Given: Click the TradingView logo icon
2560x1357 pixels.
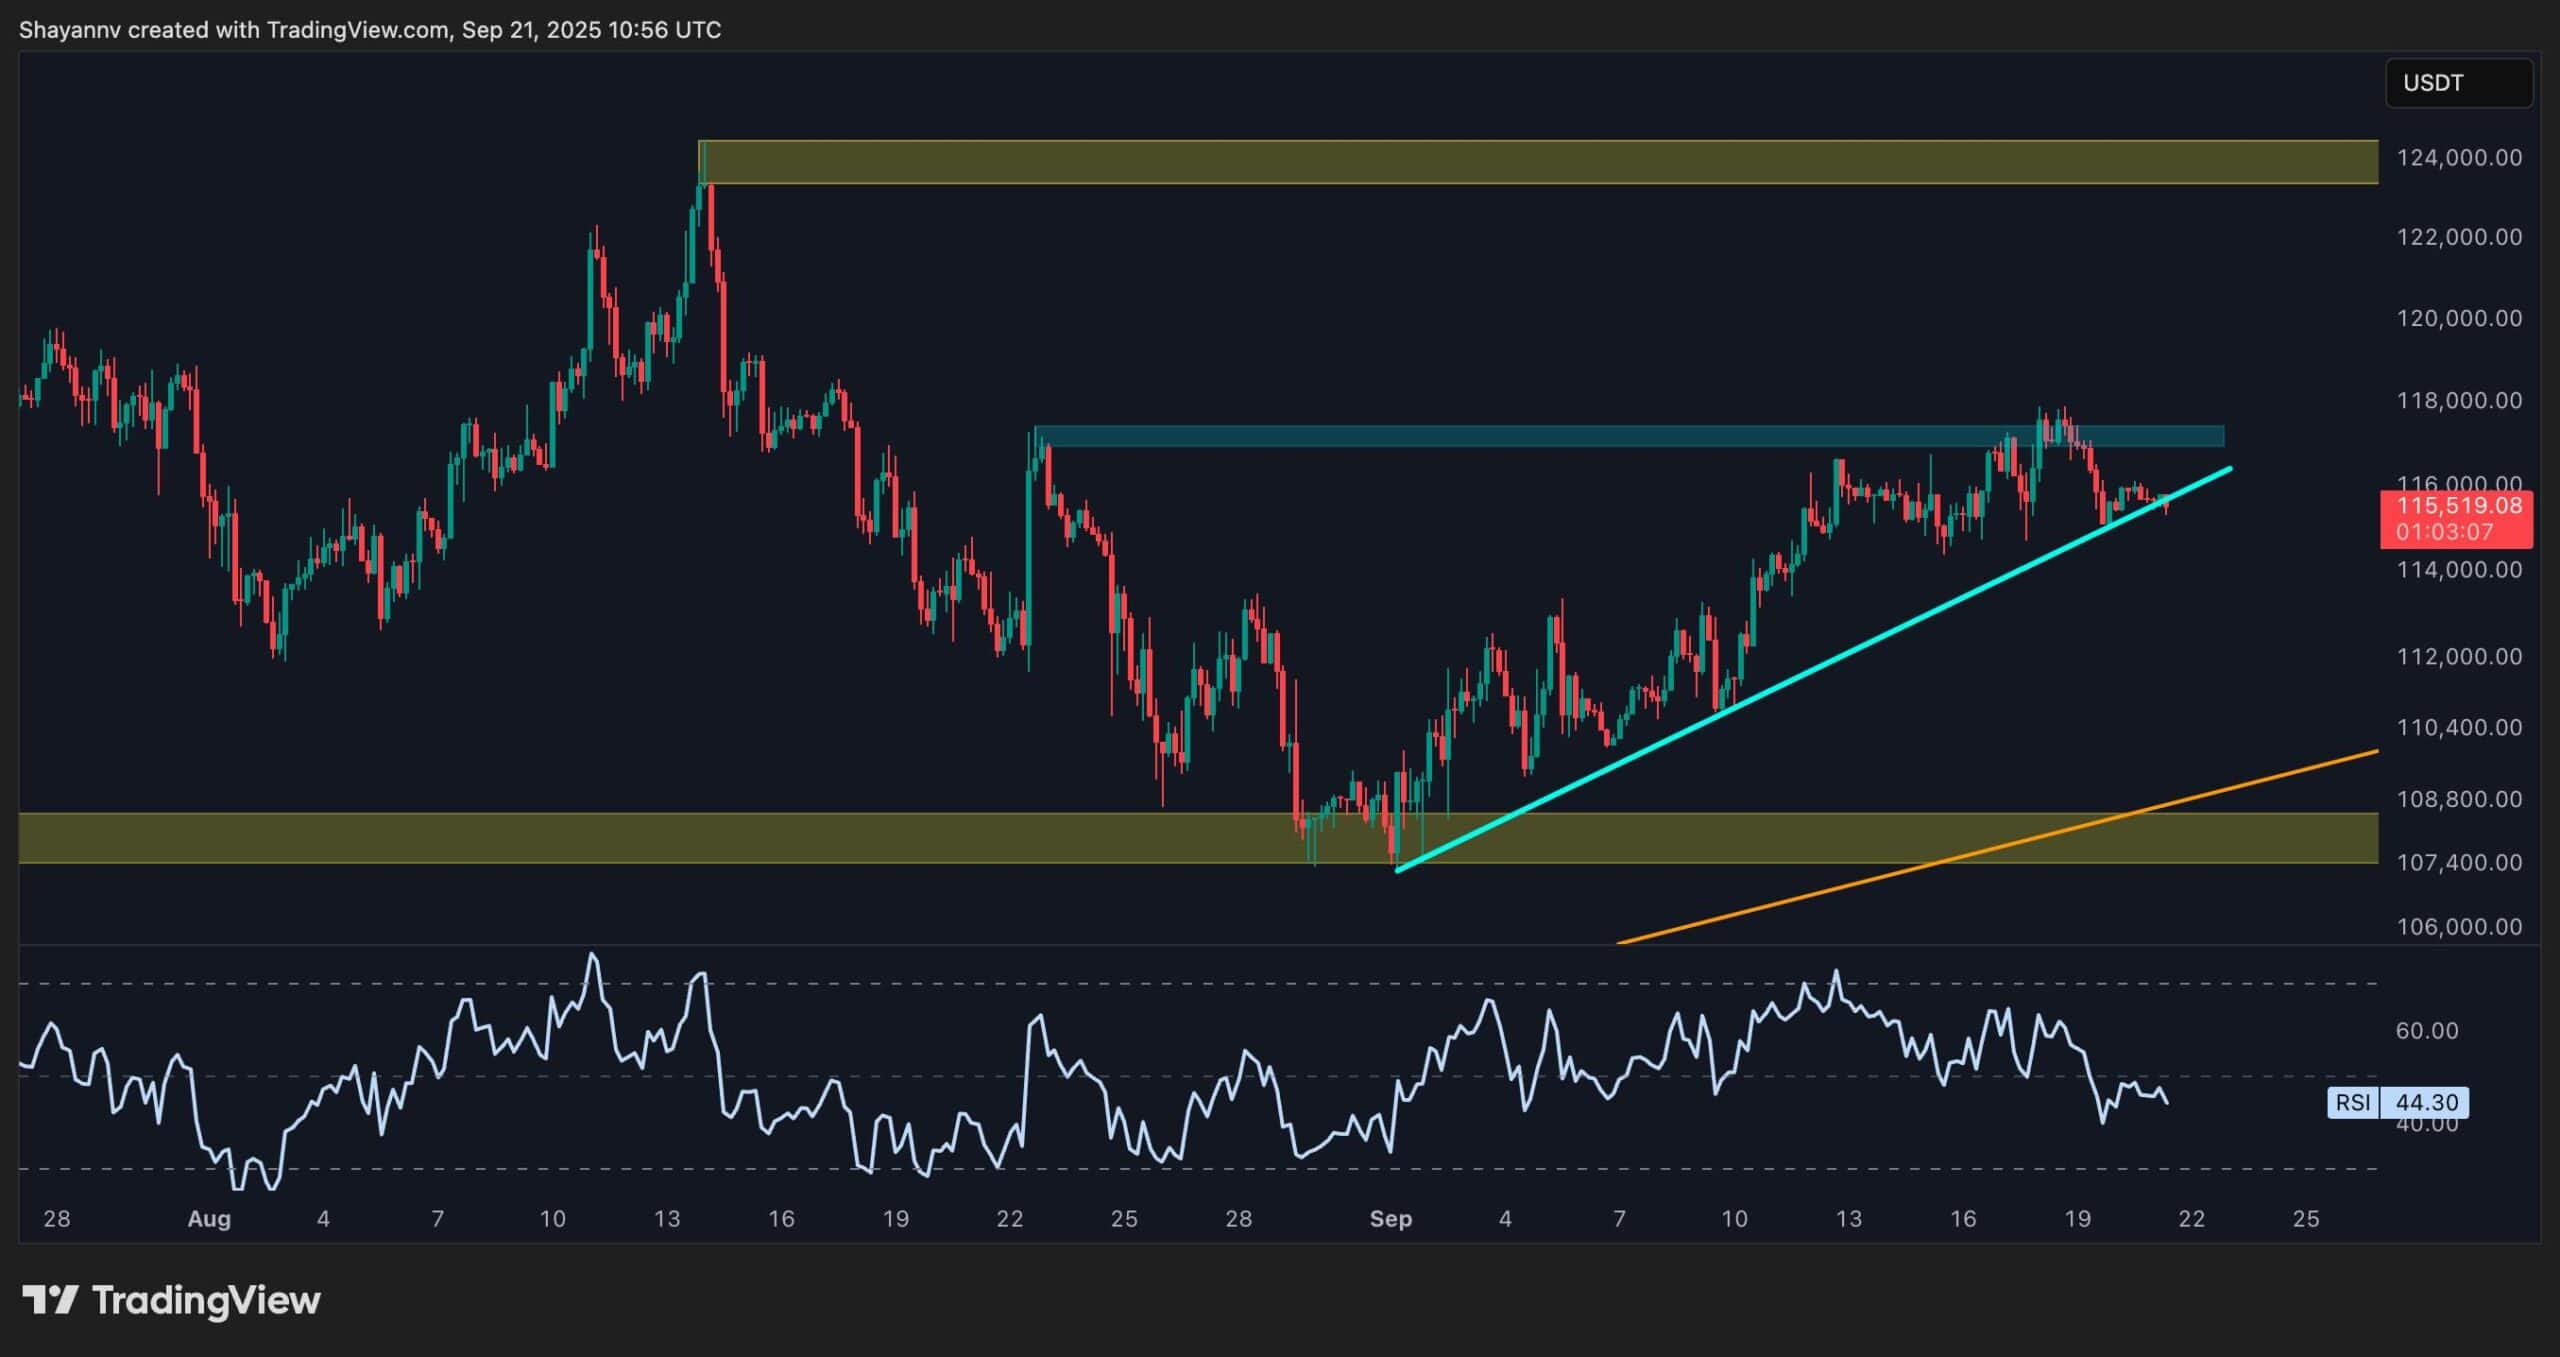Looking at the screenshot, I should coord(50,1300).
